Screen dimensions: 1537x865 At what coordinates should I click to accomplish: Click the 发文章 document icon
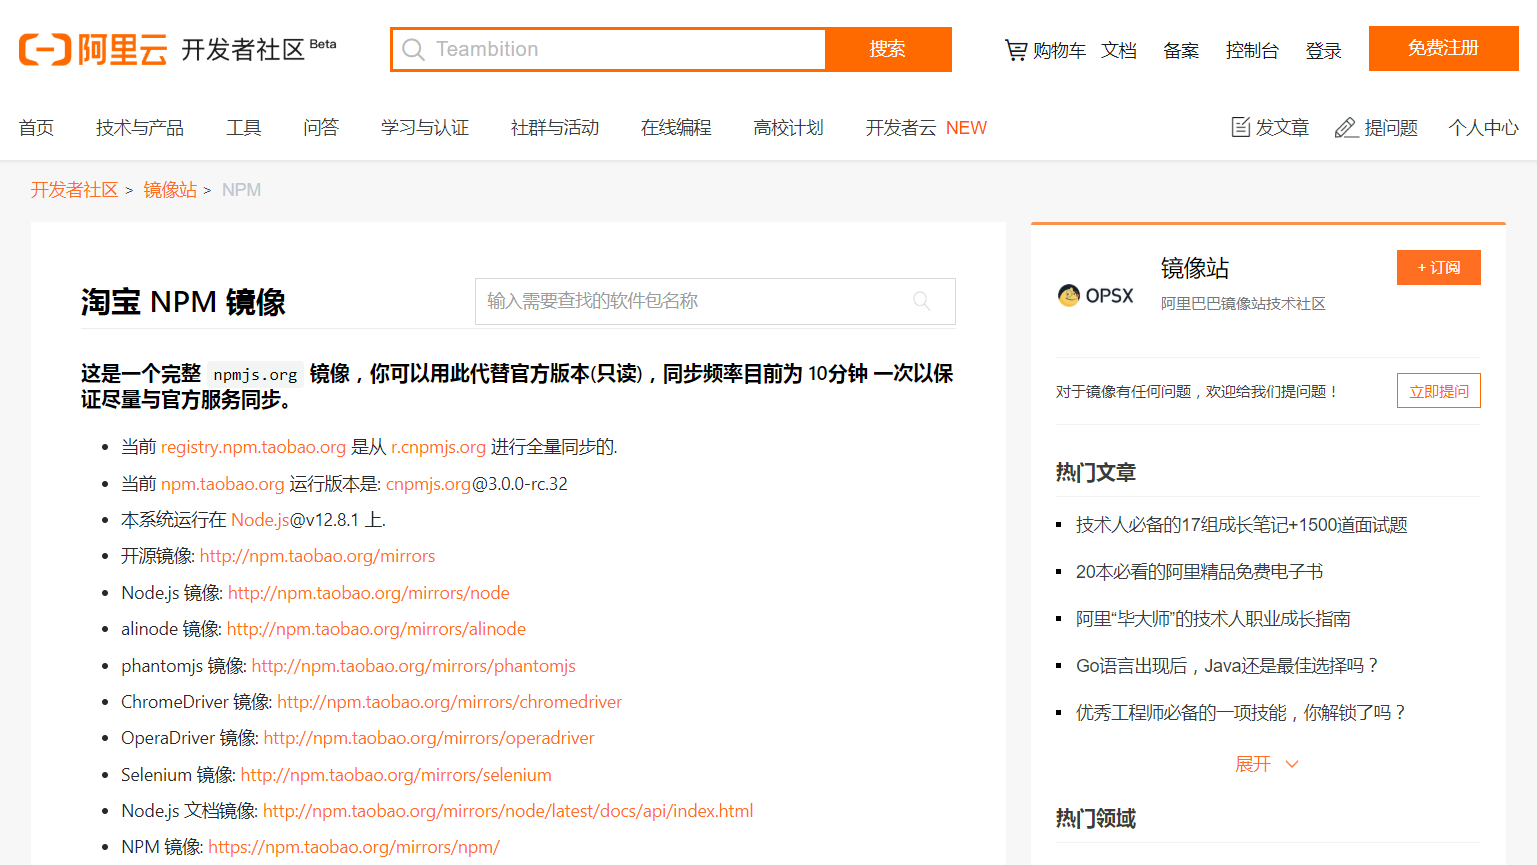(1240, 127)
